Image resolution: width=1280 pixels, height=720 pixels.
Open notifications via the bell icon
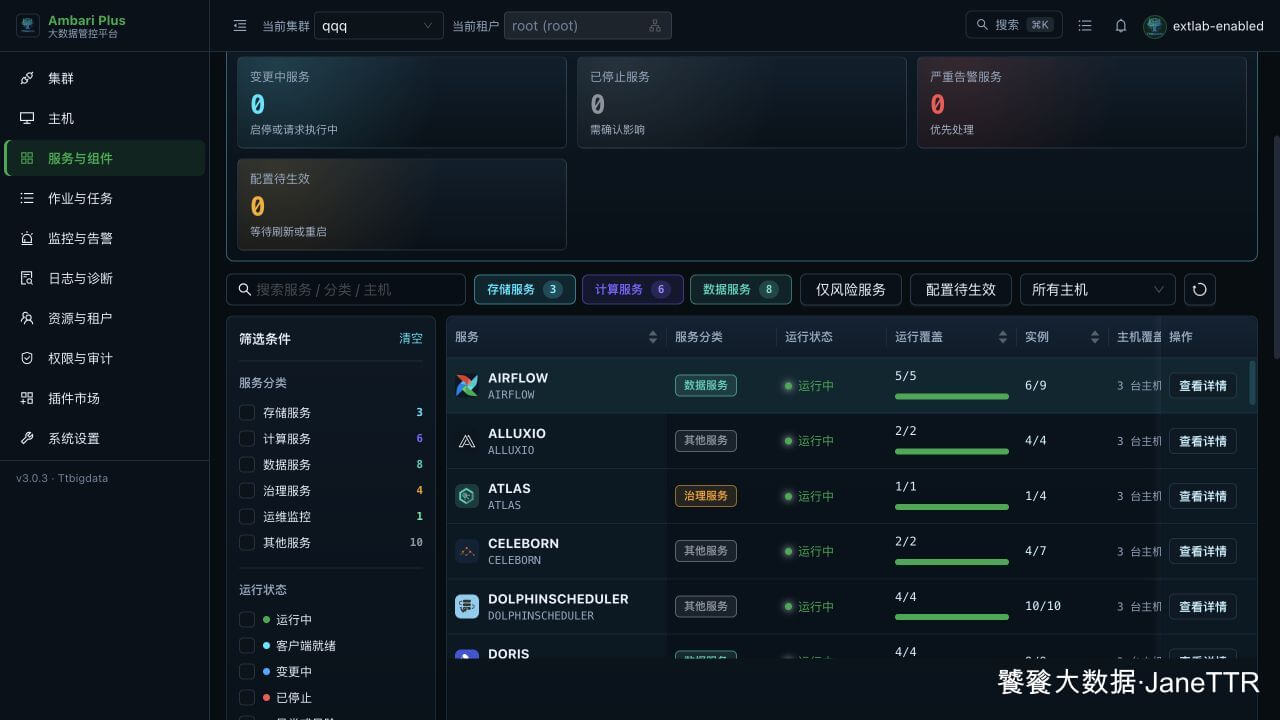1121,26
